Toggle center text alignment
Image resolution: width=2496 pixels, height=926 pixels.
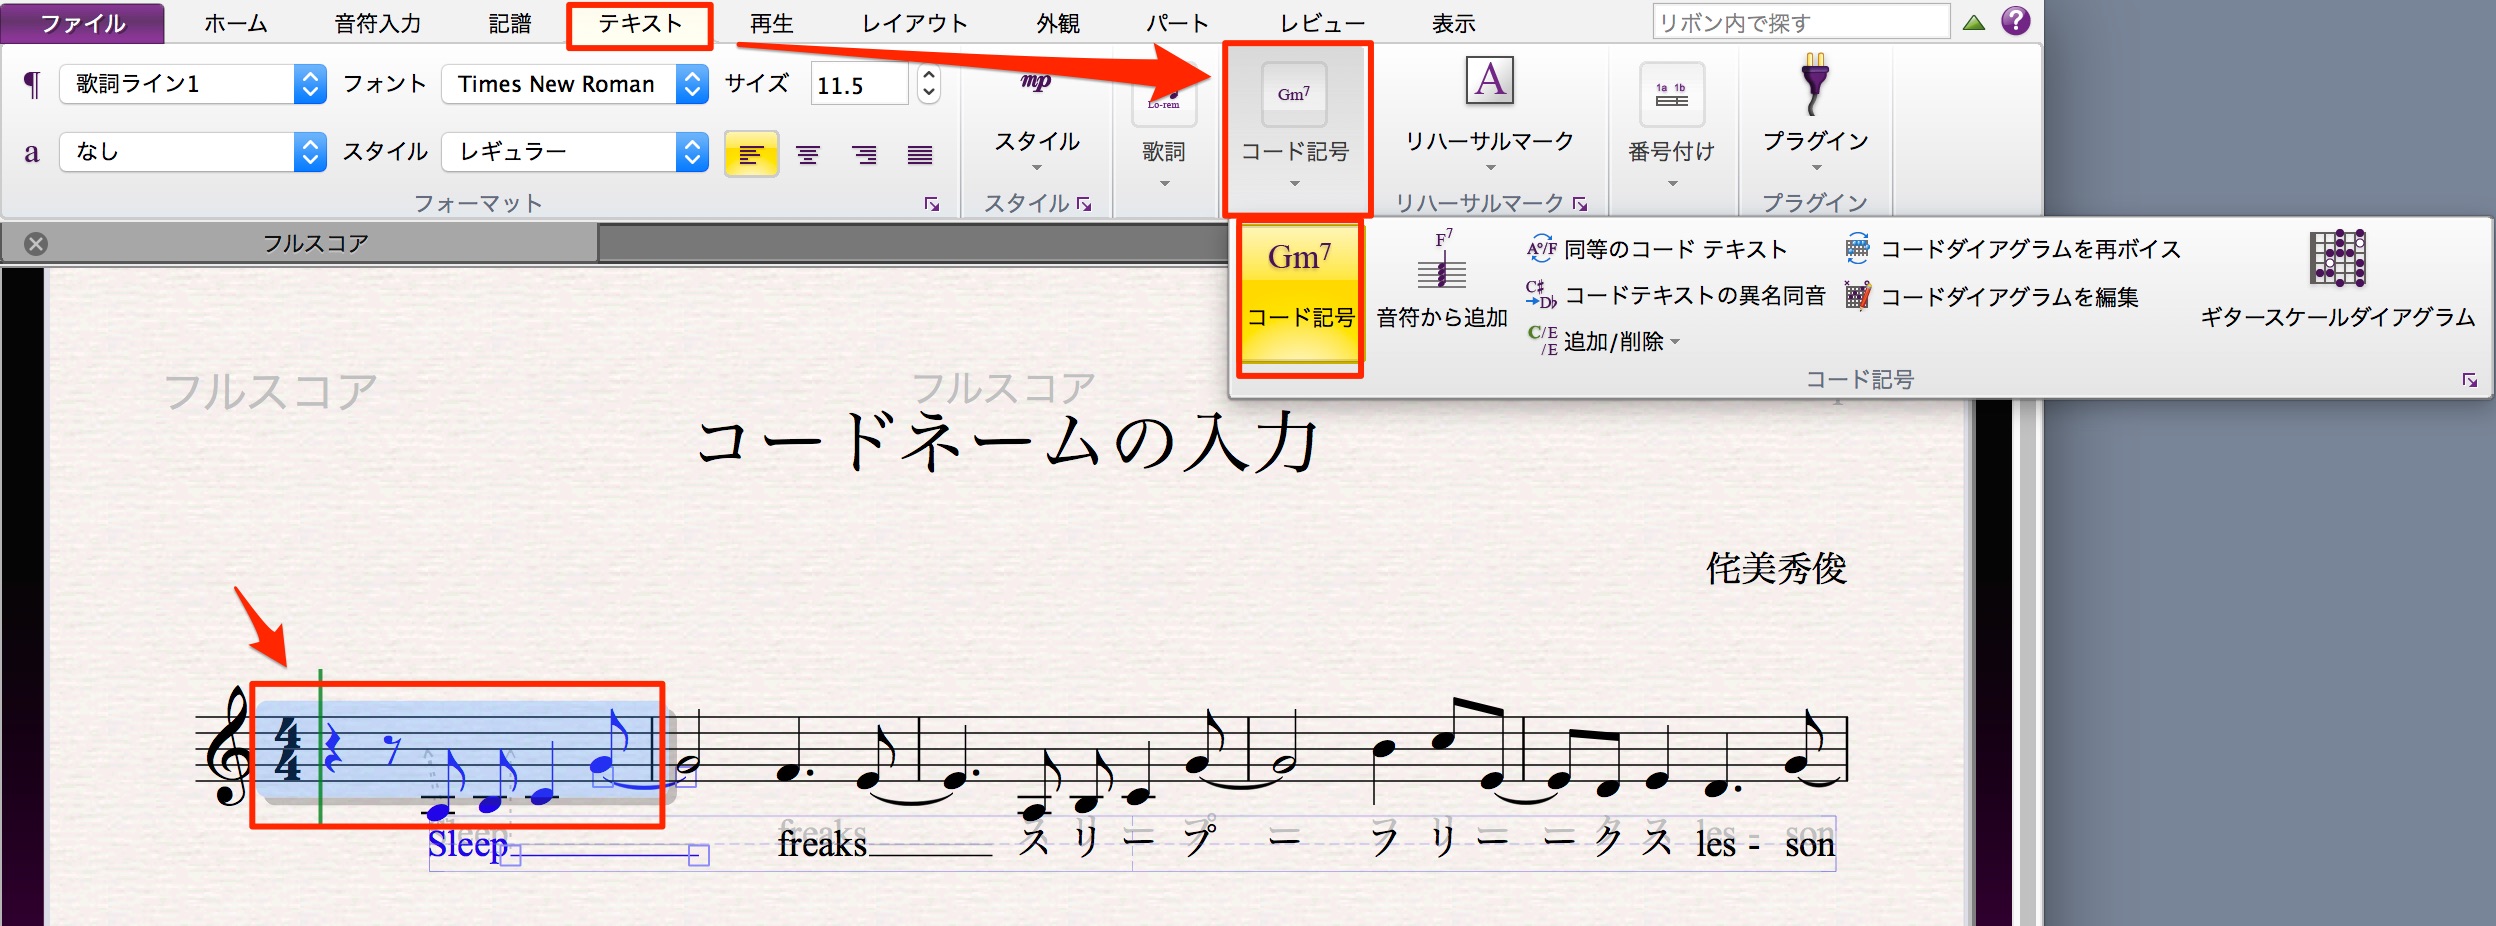(x=808, y=155)
